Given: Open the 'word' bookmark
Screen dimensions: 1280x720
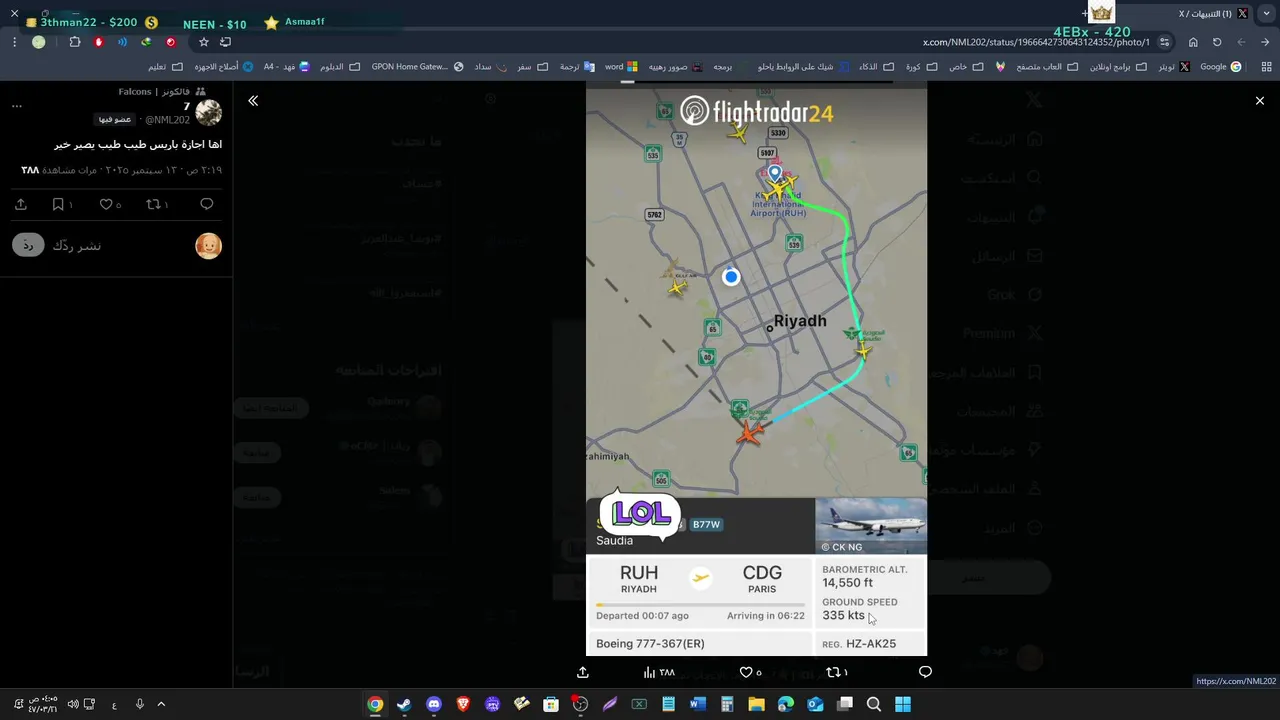Looking at the screenshot, I should pos(621,67).
